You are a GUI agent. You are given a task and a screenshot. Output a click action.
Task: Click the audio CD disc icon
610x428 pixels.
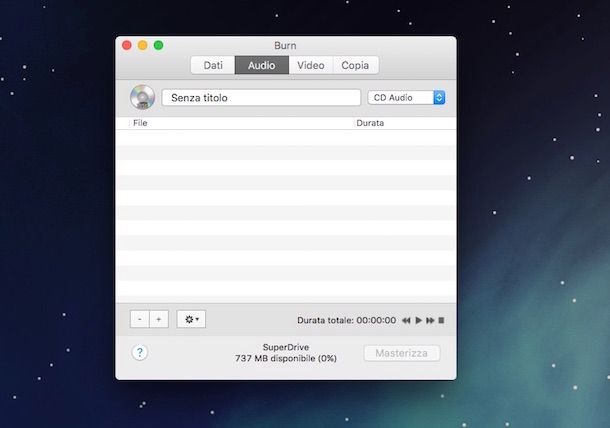click(x=142, y=97)
